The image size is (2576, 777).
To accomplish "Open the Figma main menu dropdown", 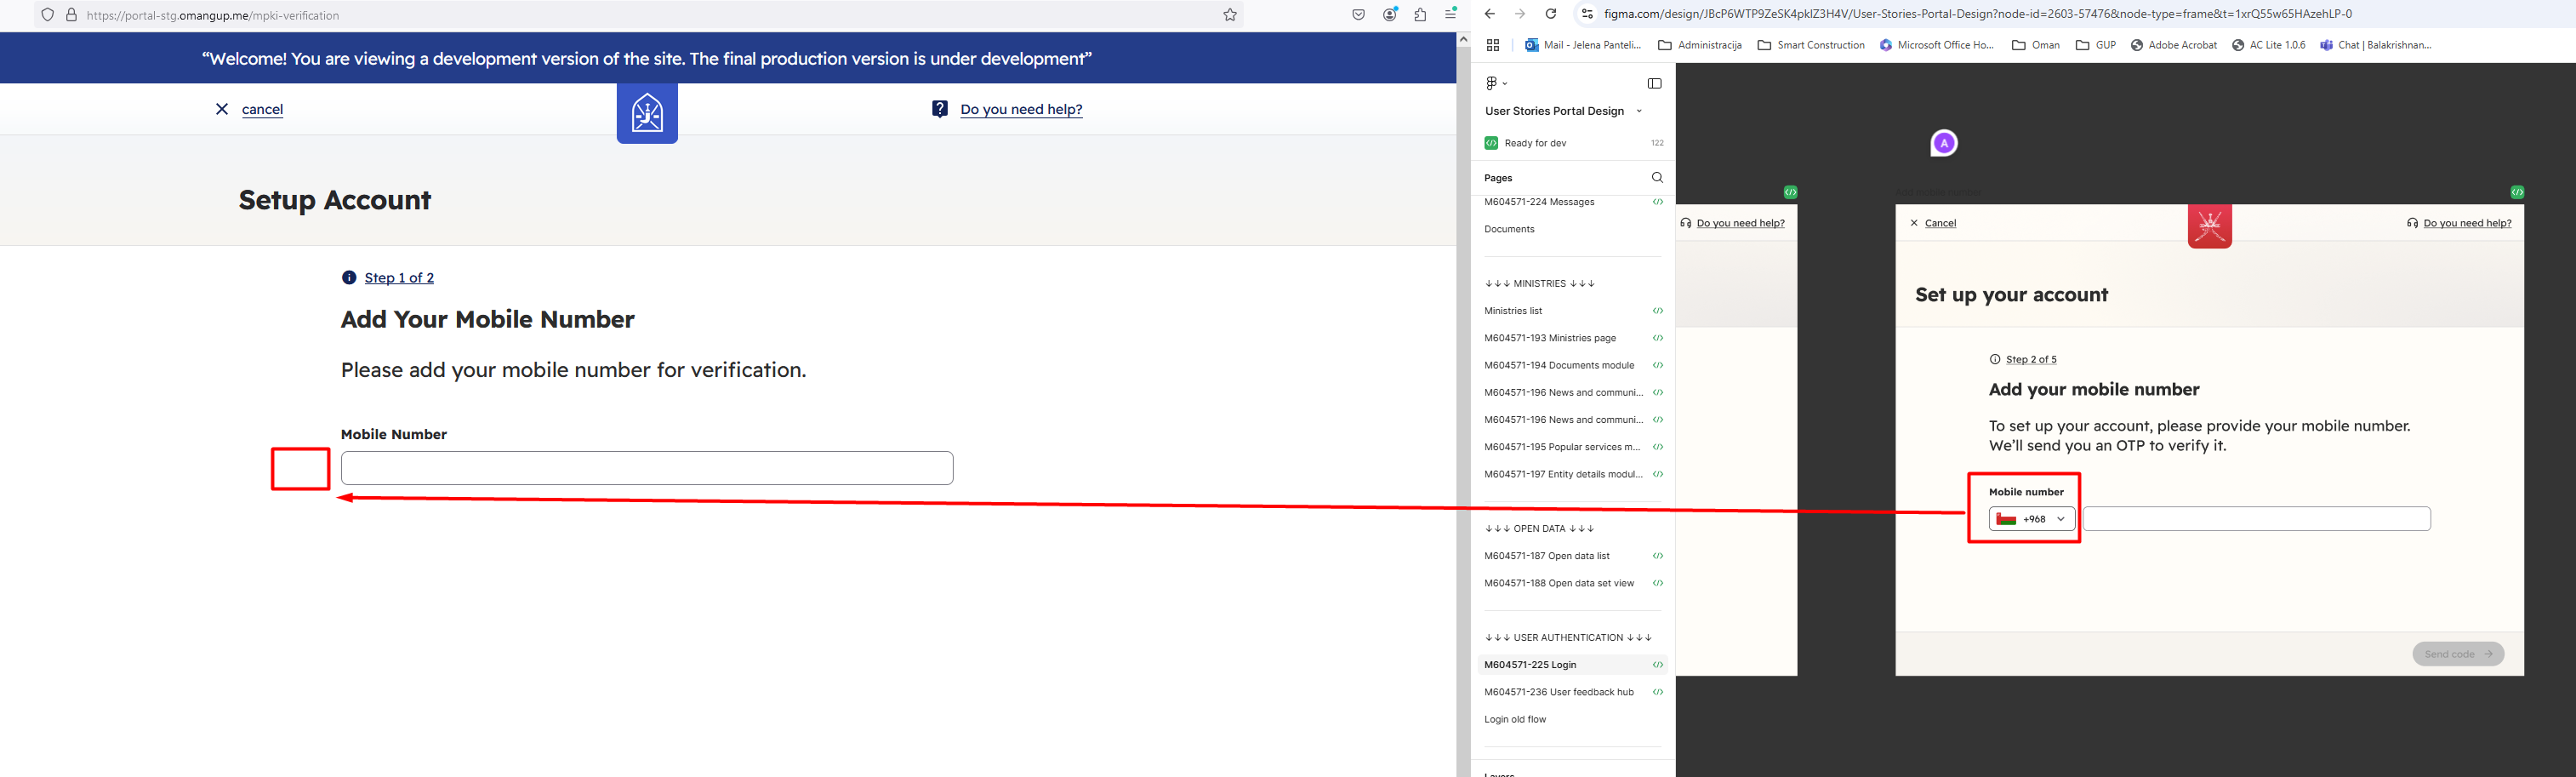I will click(1495, 84).
